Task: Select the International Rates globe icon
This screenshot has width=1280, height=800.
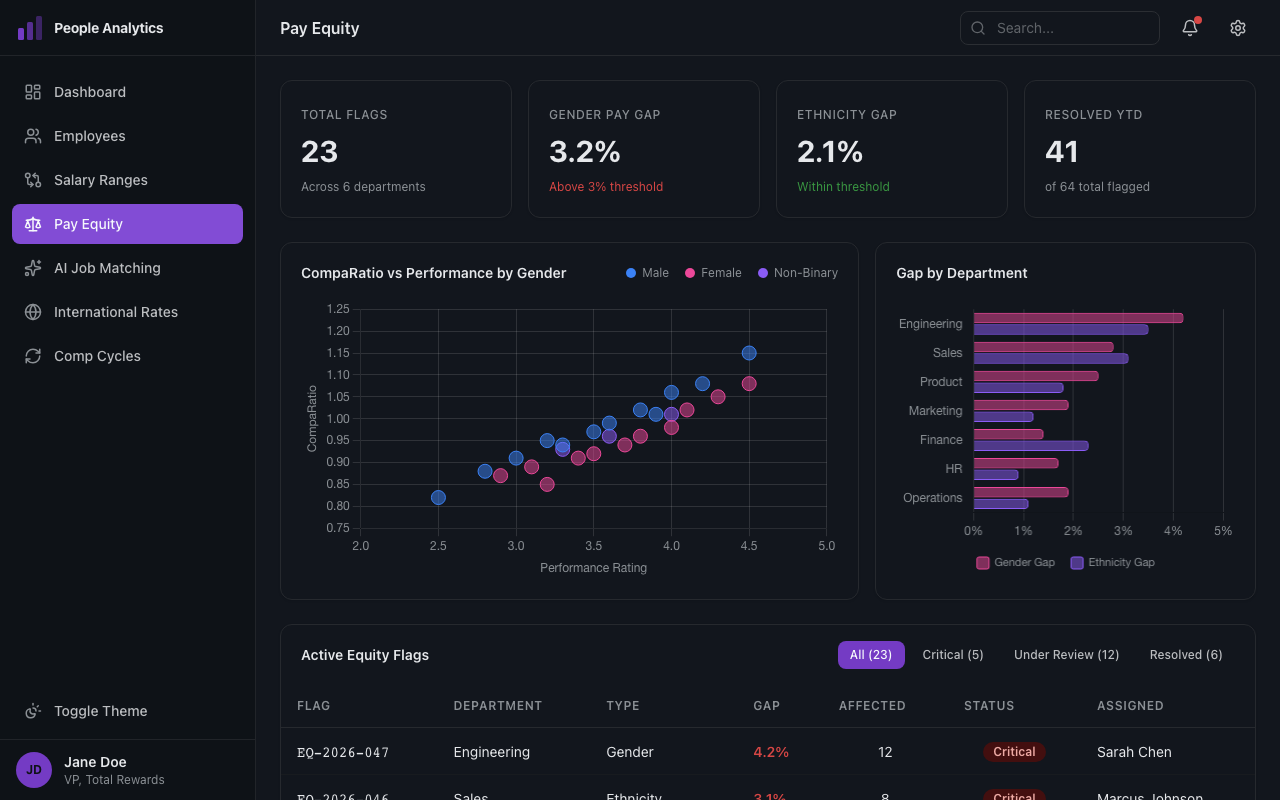Action: point(32,312)
